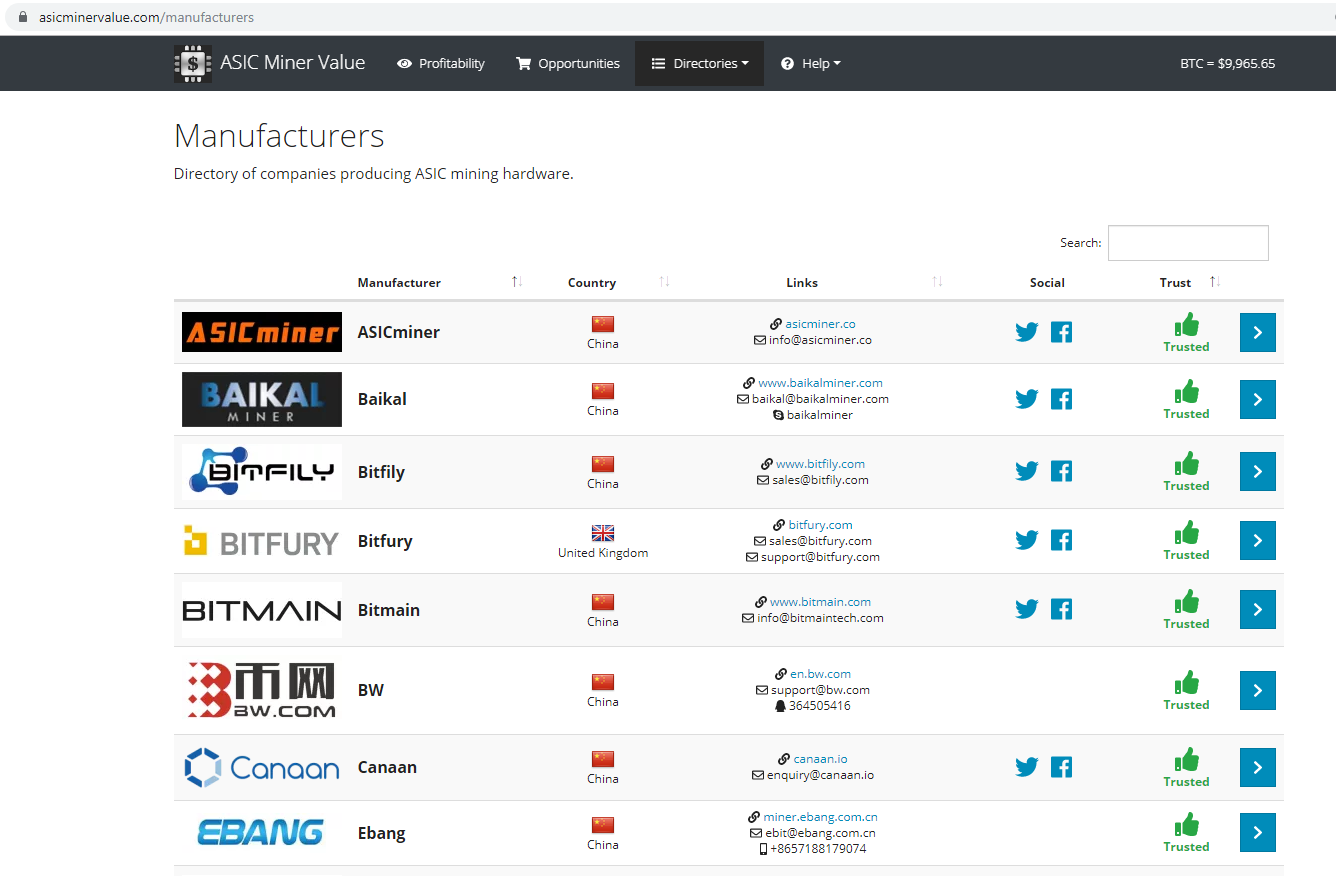
Task: Open Baikal's Facebook page
Action: (1062, 399)
